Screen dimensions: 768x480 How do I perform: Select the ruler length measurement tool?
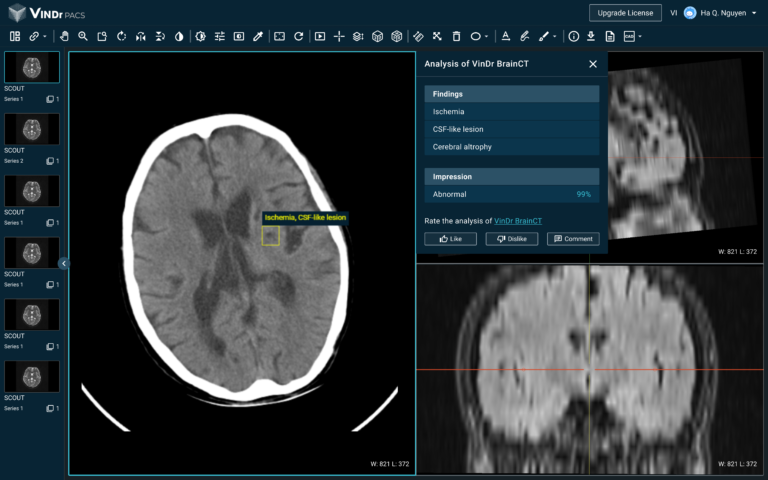click(x=418, y=36)
